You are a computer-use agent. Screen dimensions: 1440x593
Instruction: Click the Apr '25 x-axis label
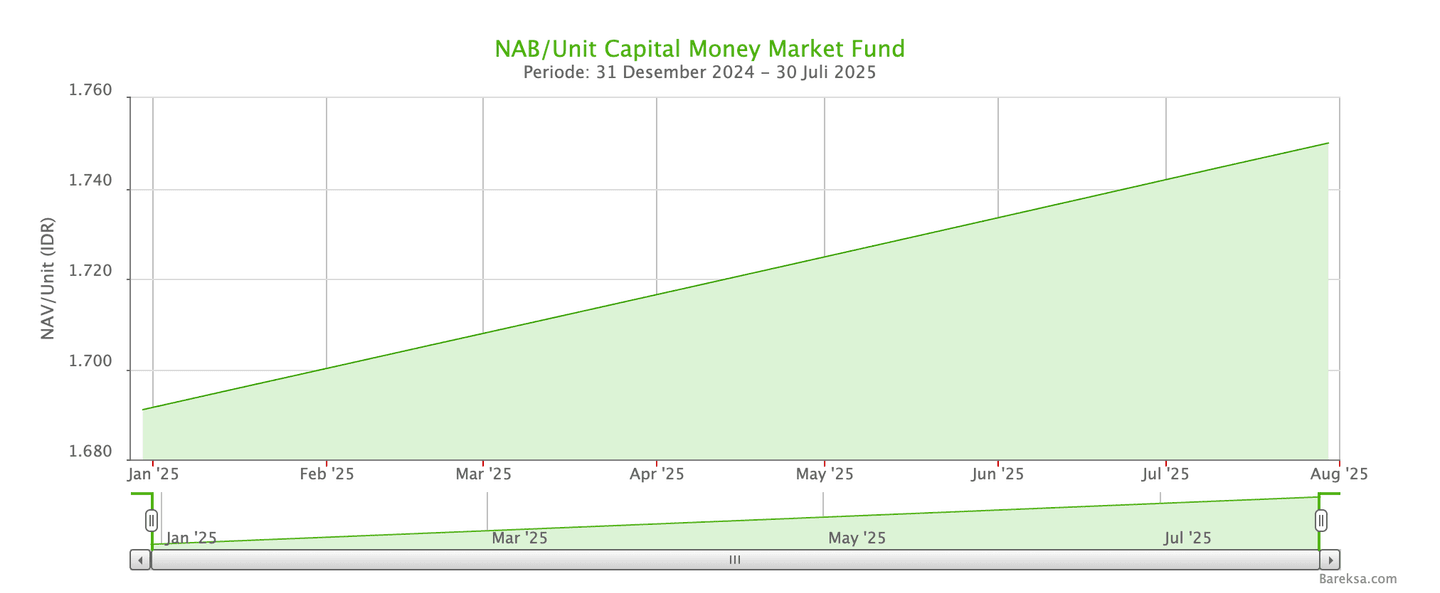656,474
